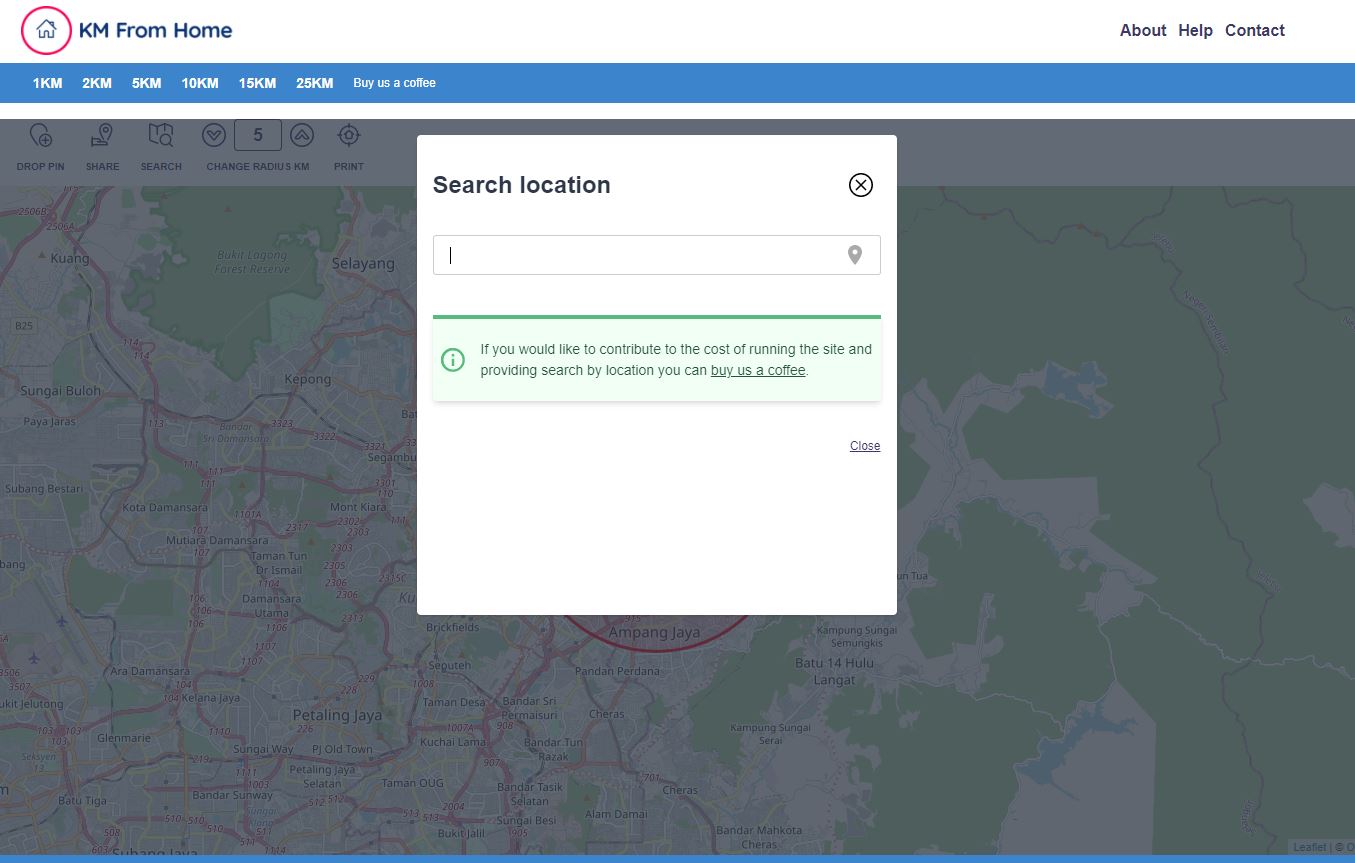Click the 'Kuang' map label

click(70, 258)
